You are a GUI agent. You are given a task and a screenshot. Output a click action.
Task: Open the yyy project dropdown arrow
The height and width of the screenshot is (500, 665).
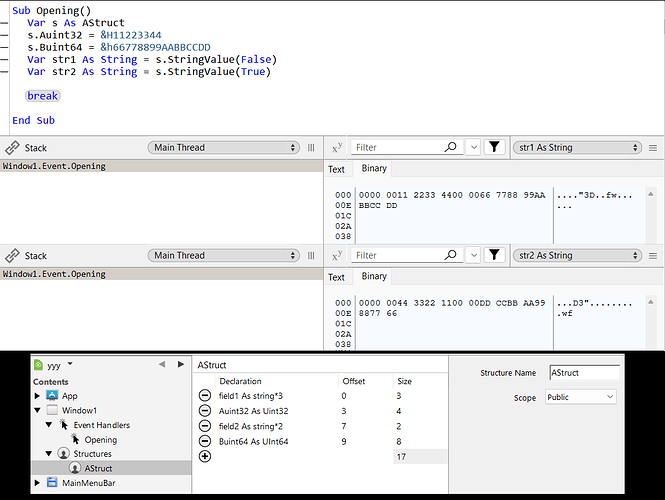pyautogui.click(x=70, y=364)
